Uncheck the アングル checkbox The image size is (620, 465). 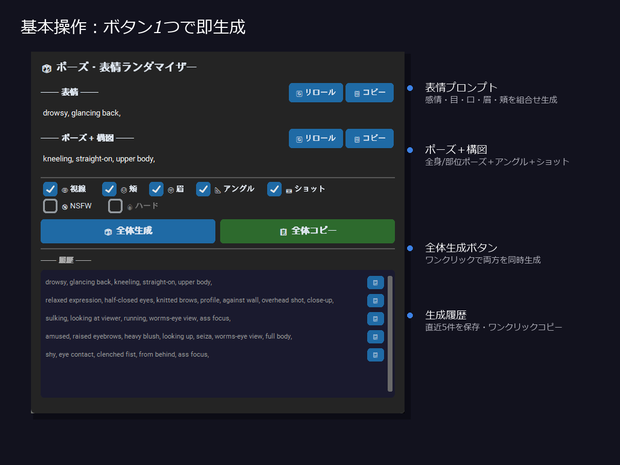pyautogui.click(x=203, y=189)
